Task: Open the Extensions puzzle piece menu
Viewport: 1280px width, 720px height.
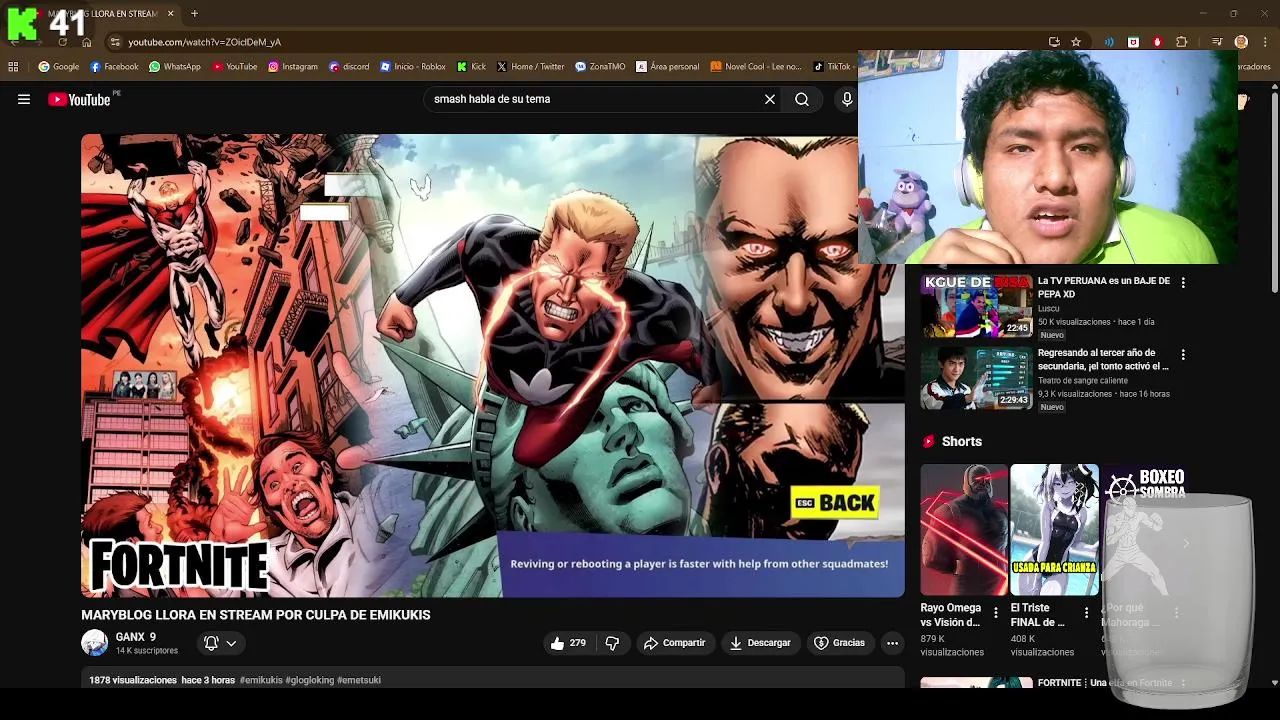Action: point(1182,42)
